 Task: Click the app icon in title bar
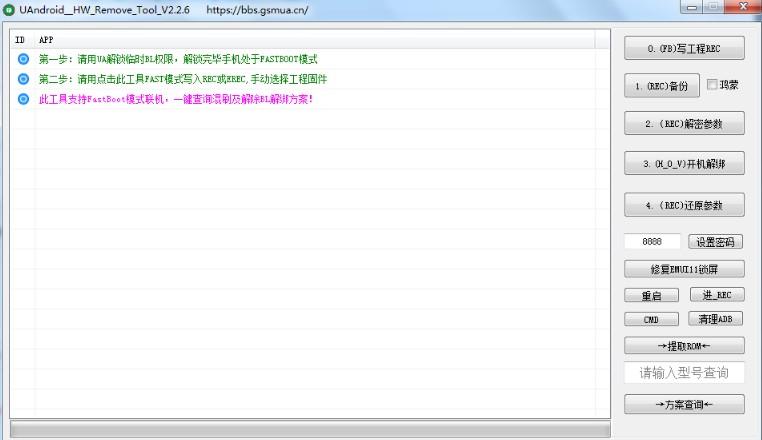pos(9,9)
